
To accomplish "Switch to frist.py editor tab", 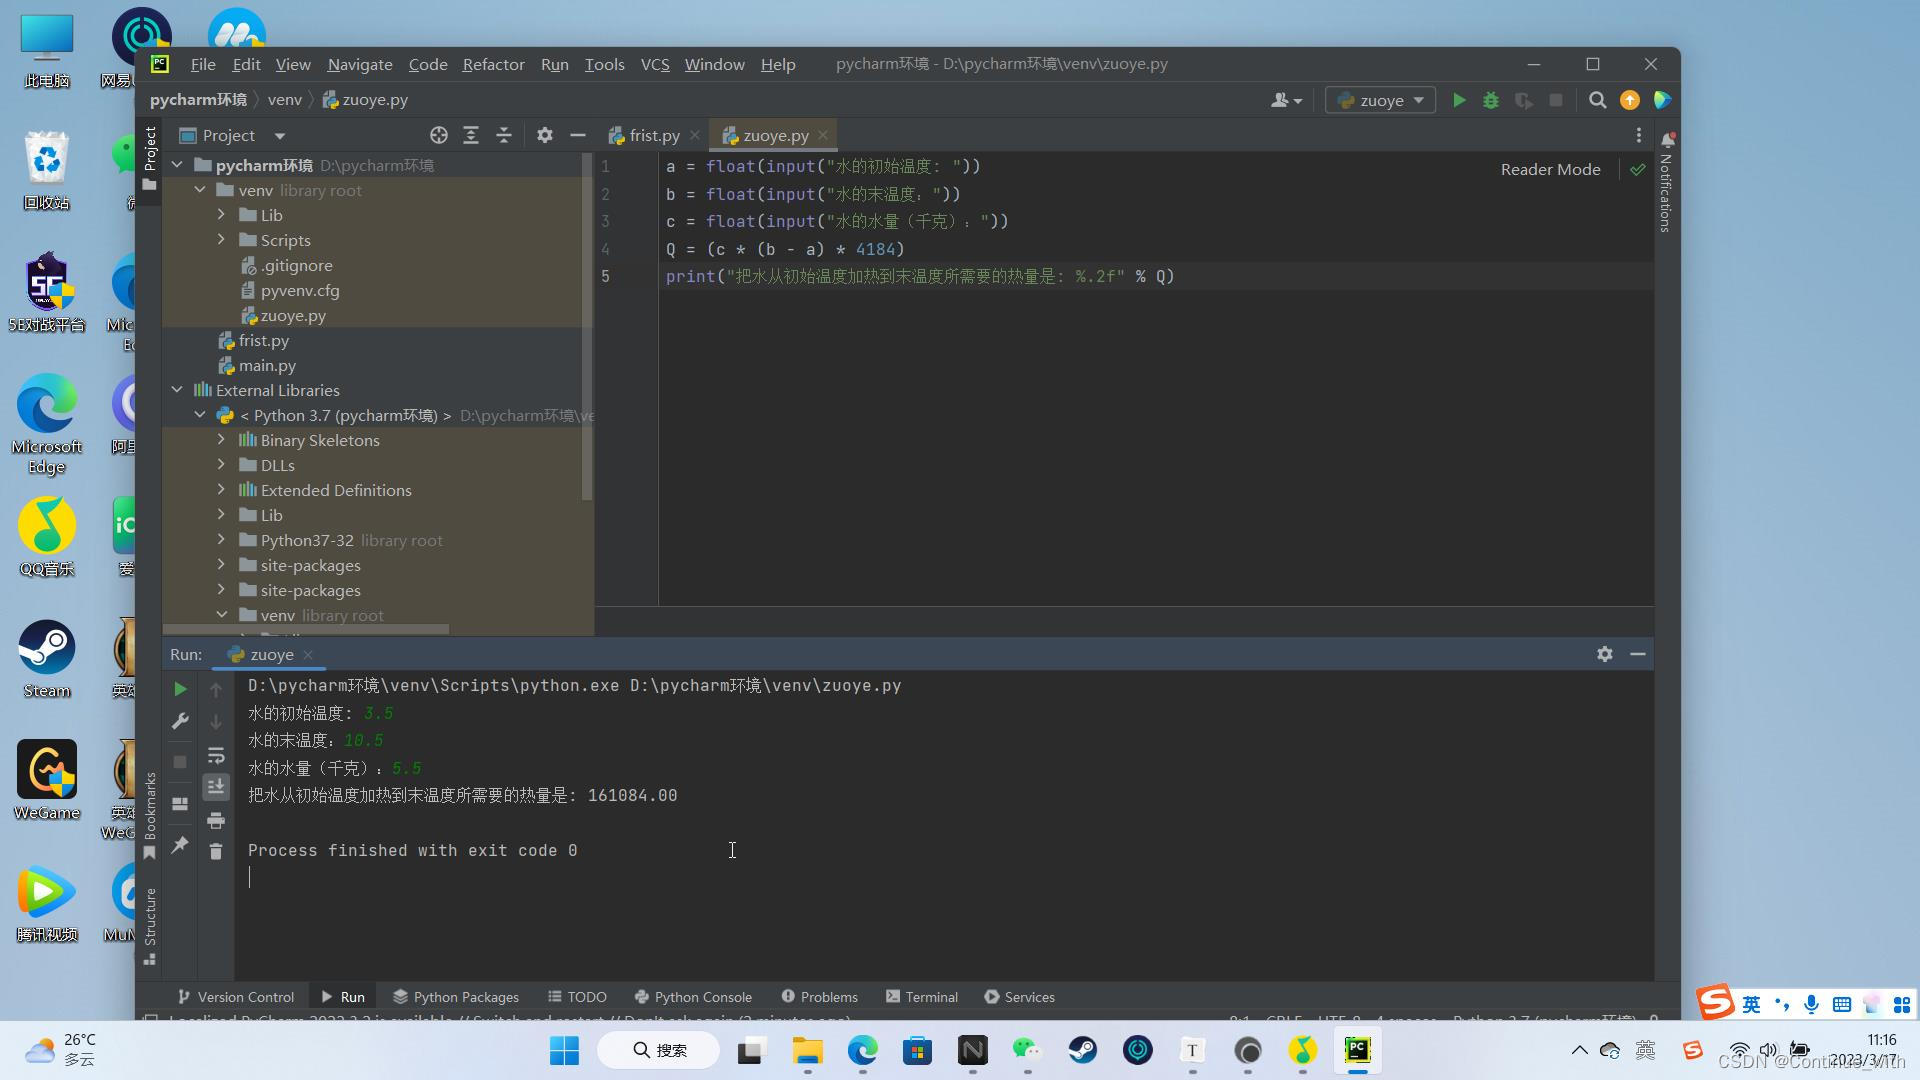I will (x=654, y=135).
